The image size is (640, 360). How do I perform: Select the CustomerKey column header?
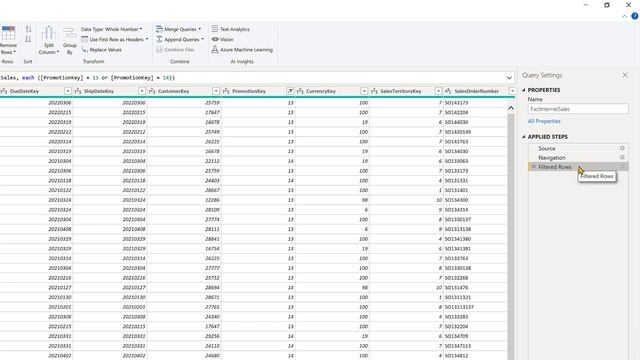[x=173, y=91]
